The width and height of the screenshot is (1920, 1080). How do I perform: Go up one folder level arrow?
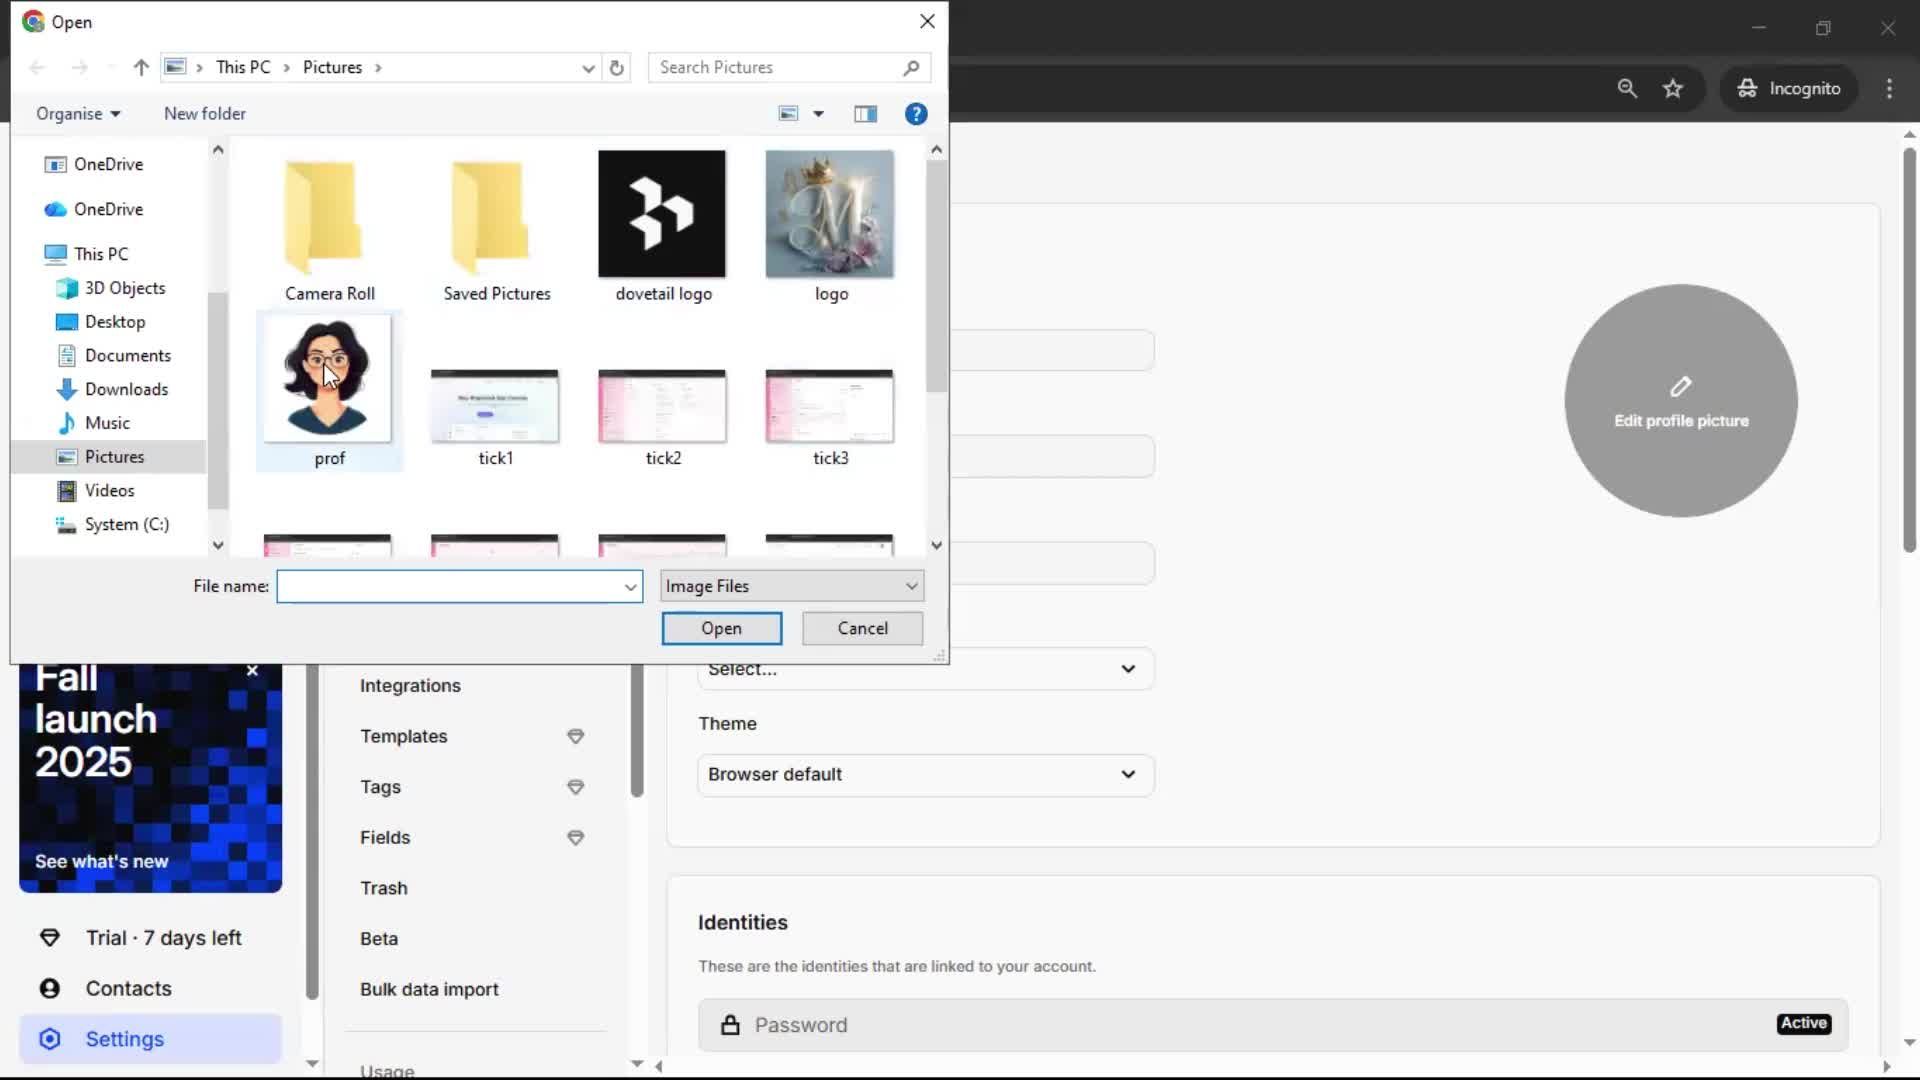(x=141, y=68)
